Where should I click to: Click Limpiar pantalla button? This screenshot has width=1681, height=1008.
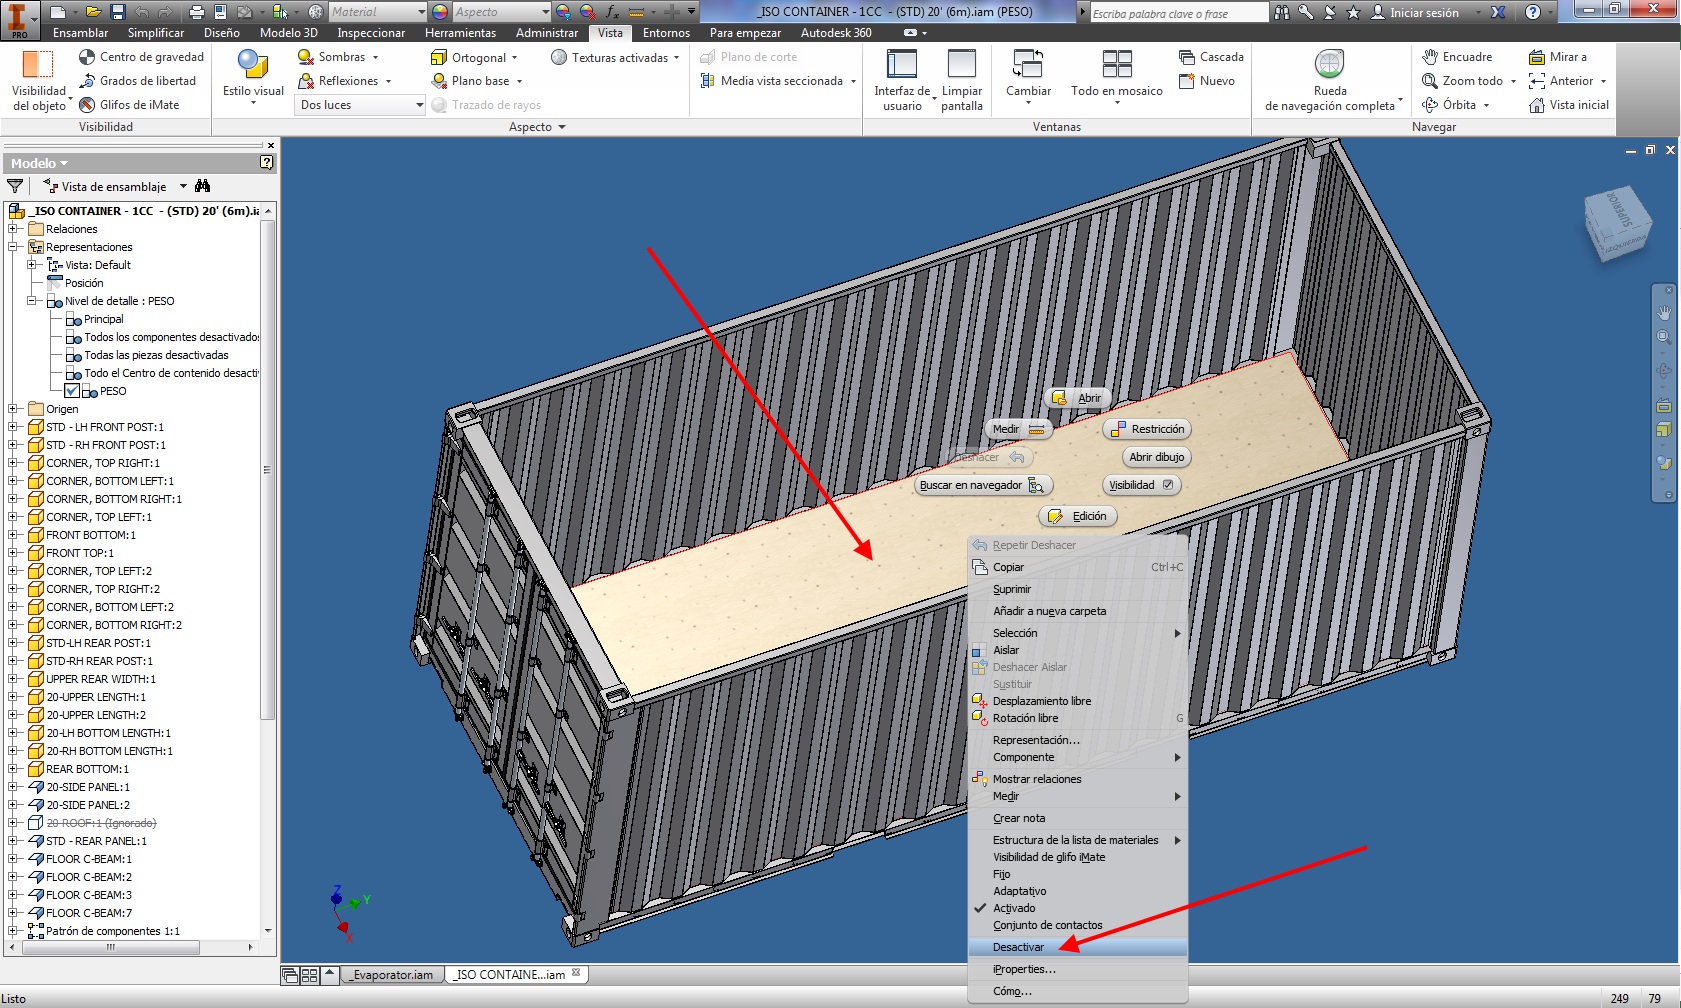(962, 79)
